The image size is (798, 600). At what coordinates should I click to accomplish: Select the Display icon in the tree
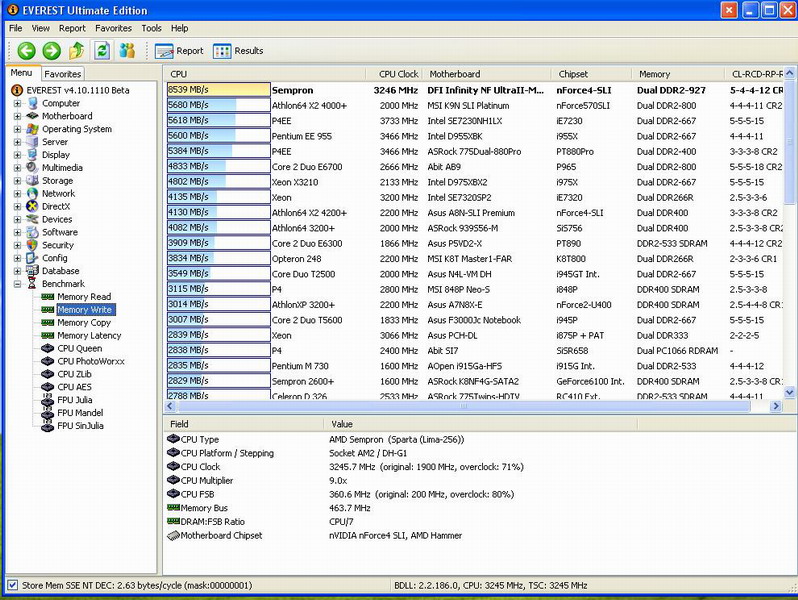click(33, 155)
